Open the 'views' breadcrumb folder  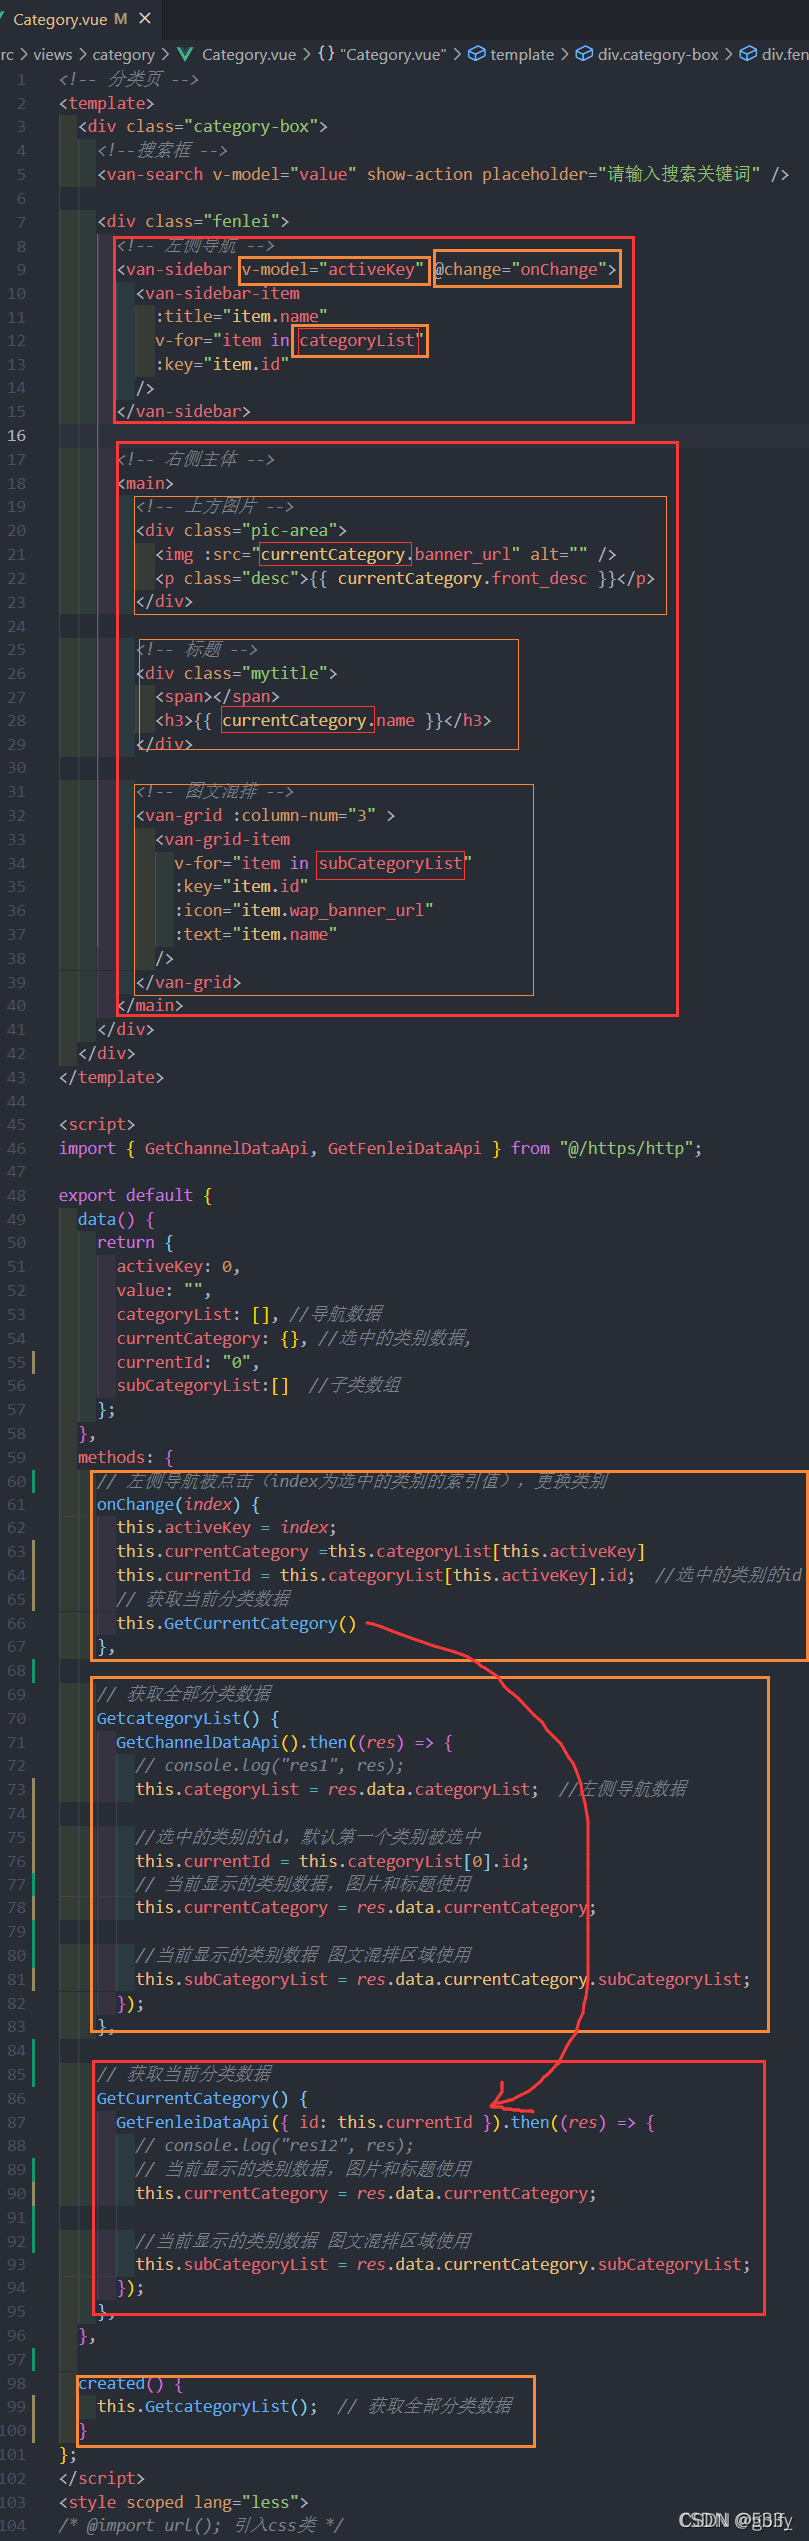point(53,54)
